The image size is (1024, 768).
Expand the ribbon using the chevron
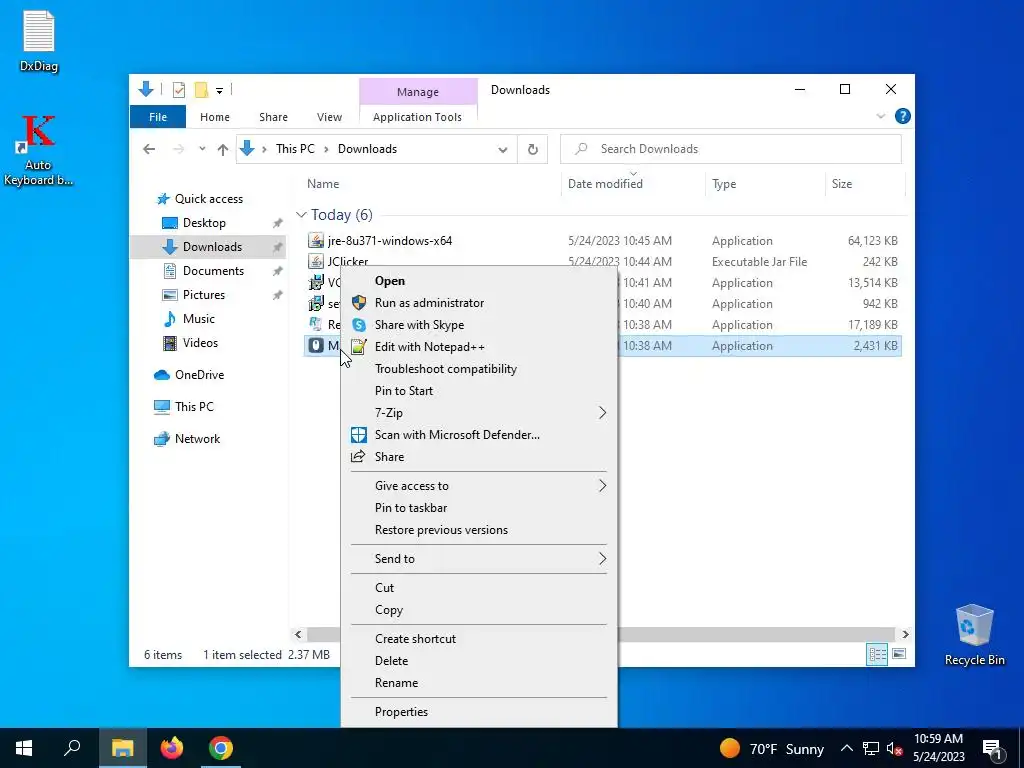(880, 116)
